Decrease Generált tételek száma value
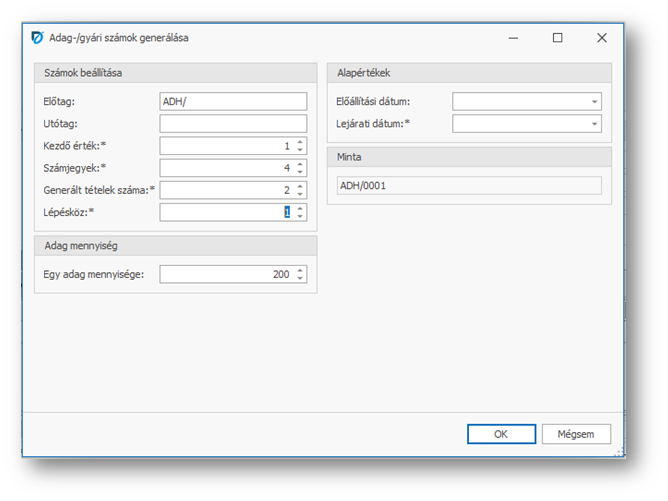 pyautogui.click(x=300, y=194)
